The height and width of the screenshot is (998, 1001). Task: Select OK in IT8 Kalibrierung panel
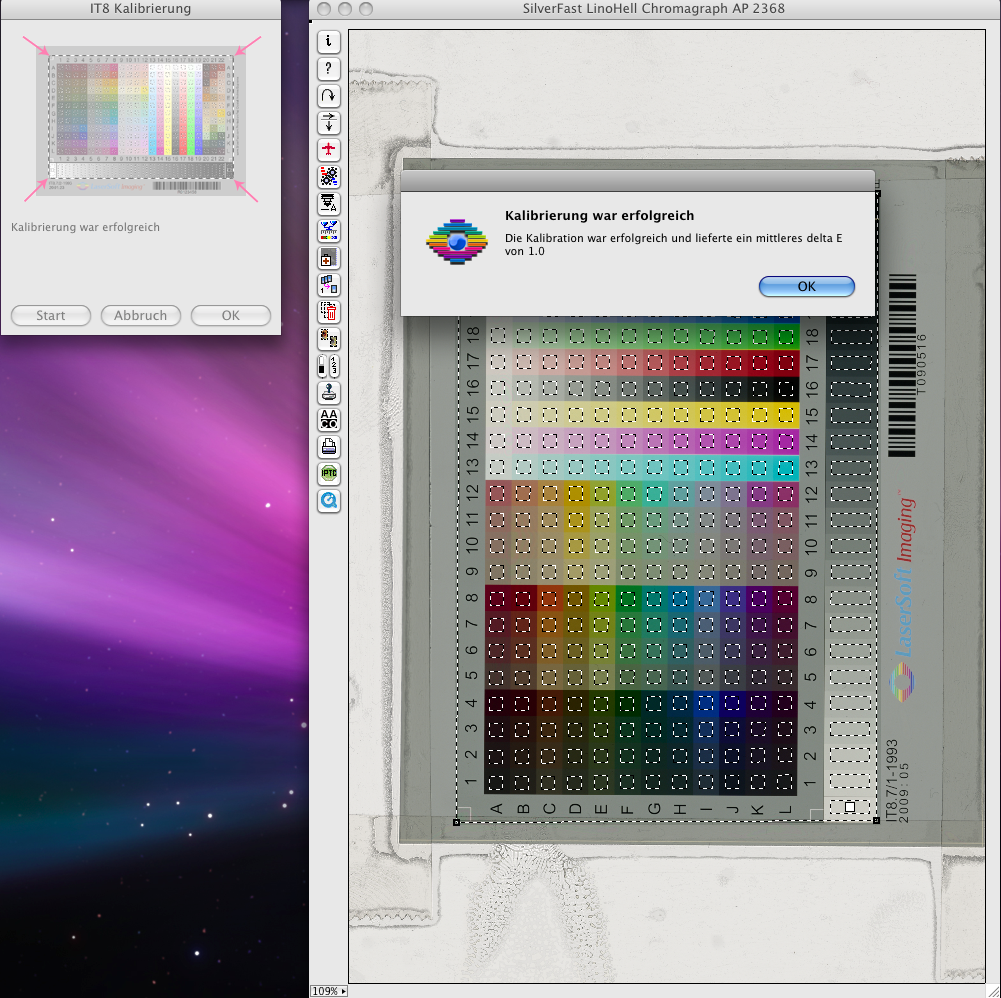230,315
